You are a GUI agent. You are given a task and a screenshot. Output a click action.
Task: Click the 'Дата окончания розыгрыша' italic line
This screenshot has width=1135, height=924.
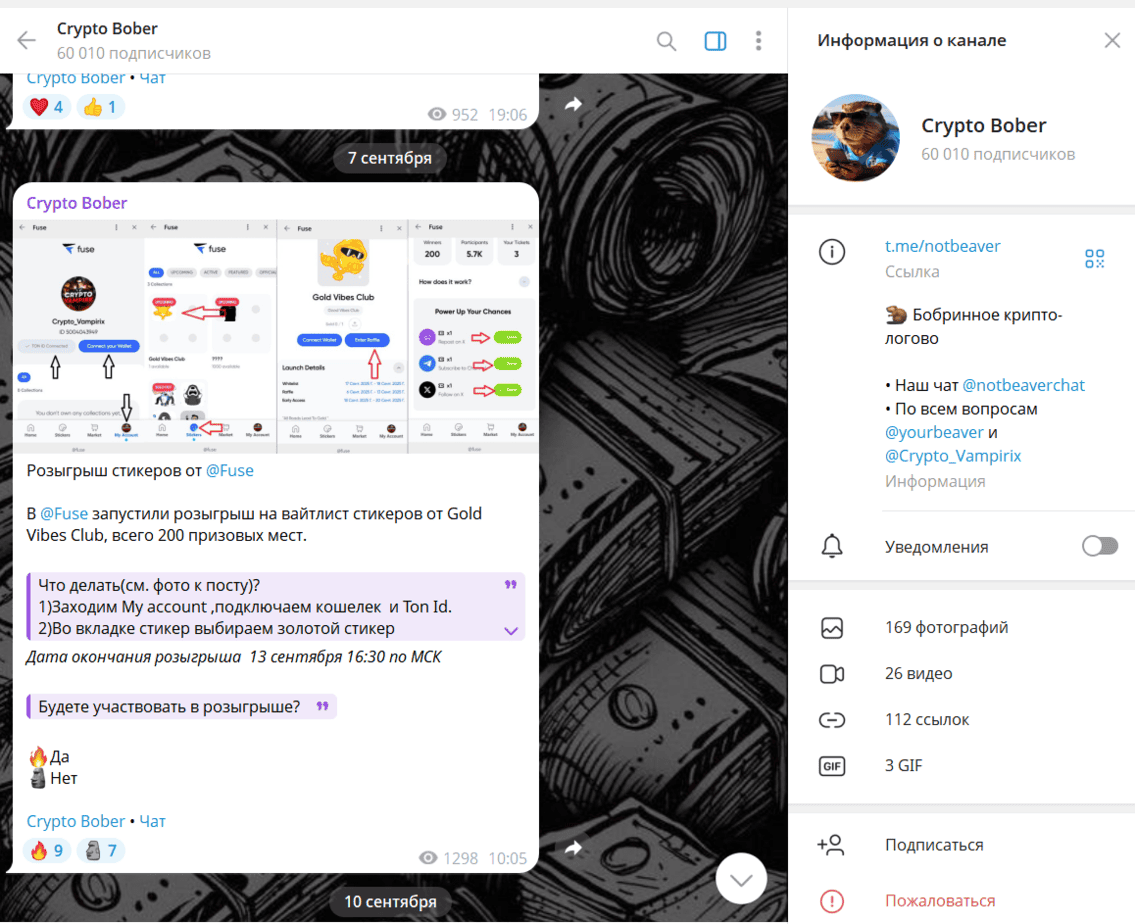[x=234, y=657]
